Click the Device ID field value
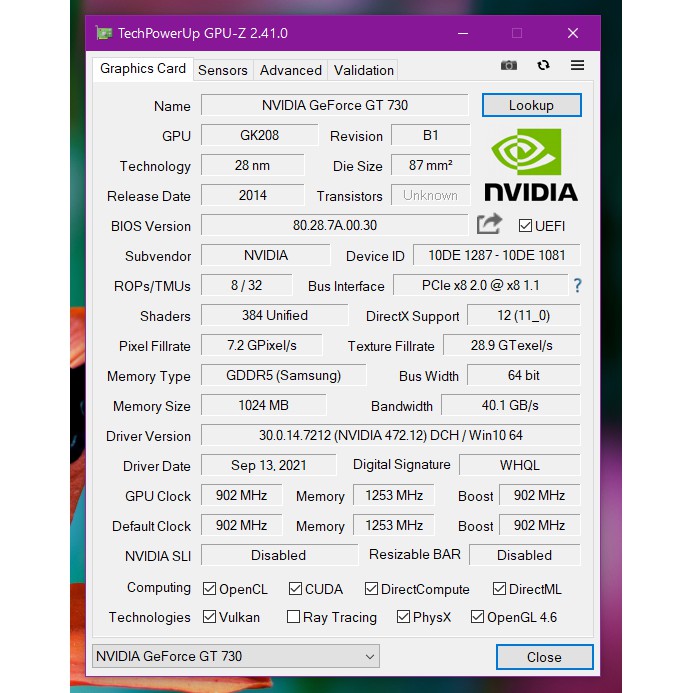 [x=496, y=255]
